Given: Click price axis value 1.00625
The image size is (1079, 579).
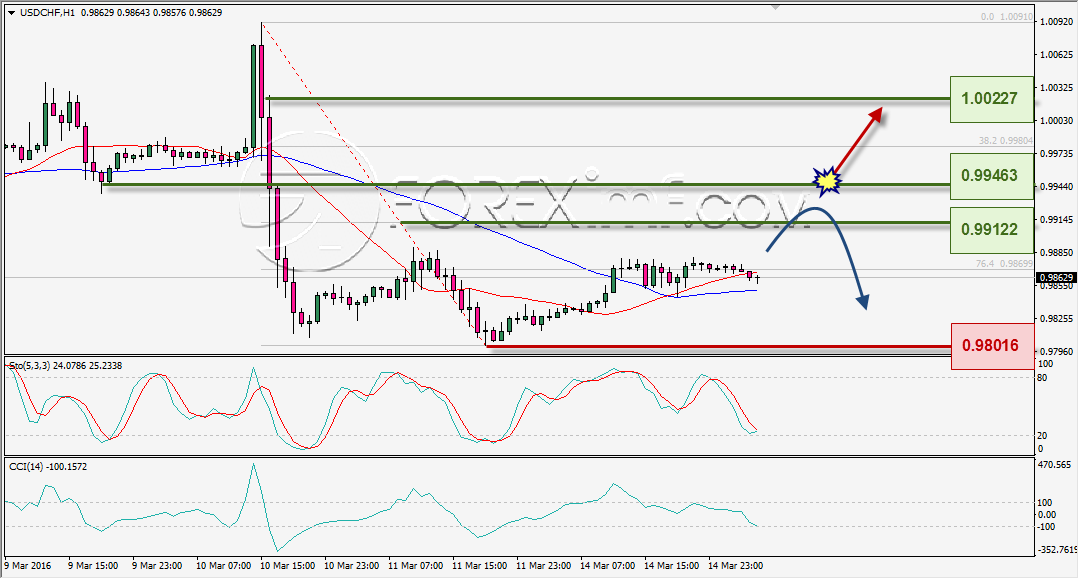Looking at the screenshot, I should point(1056,54).
